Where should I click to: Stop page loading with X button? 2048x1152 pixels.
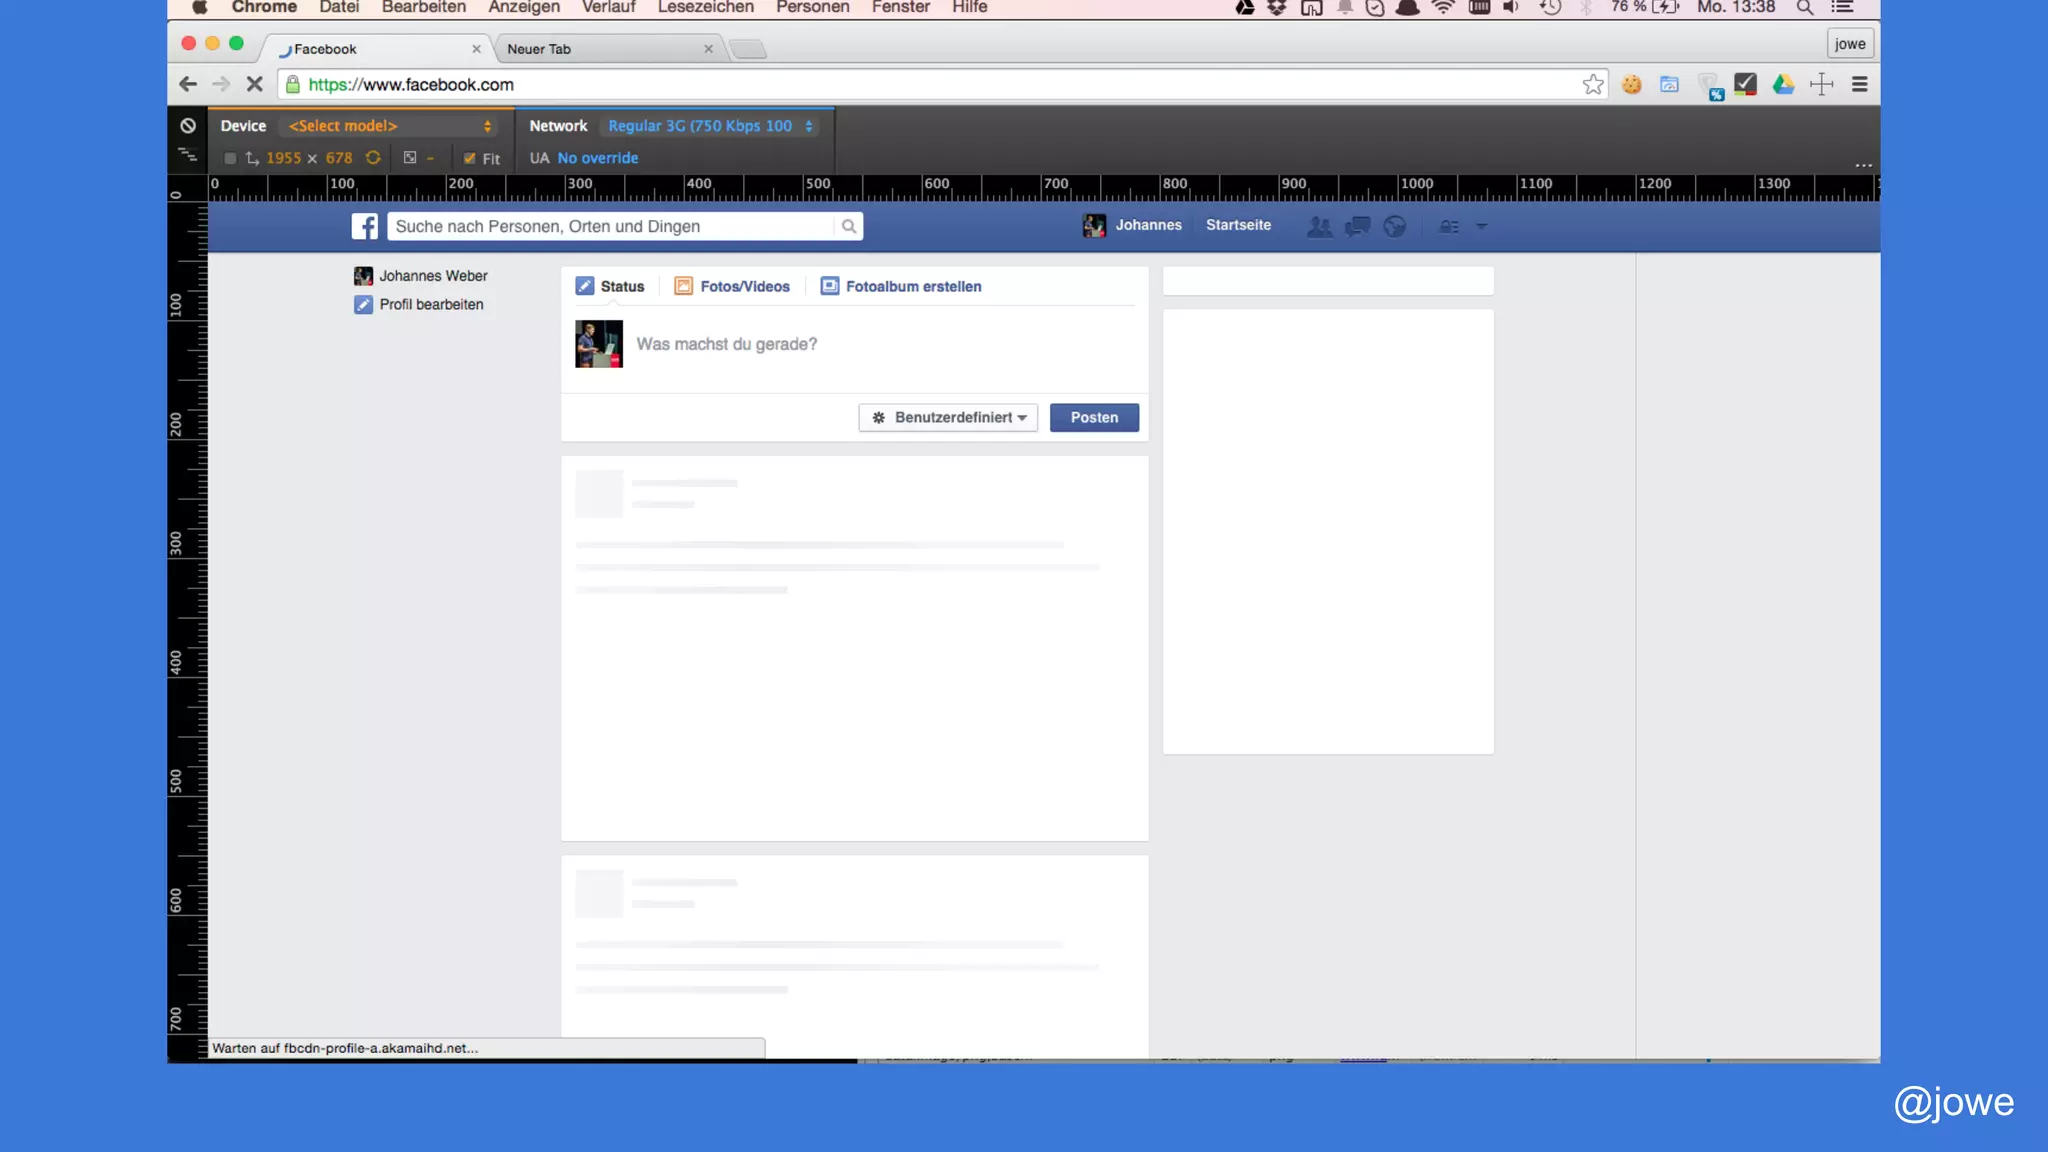(254, 85)
